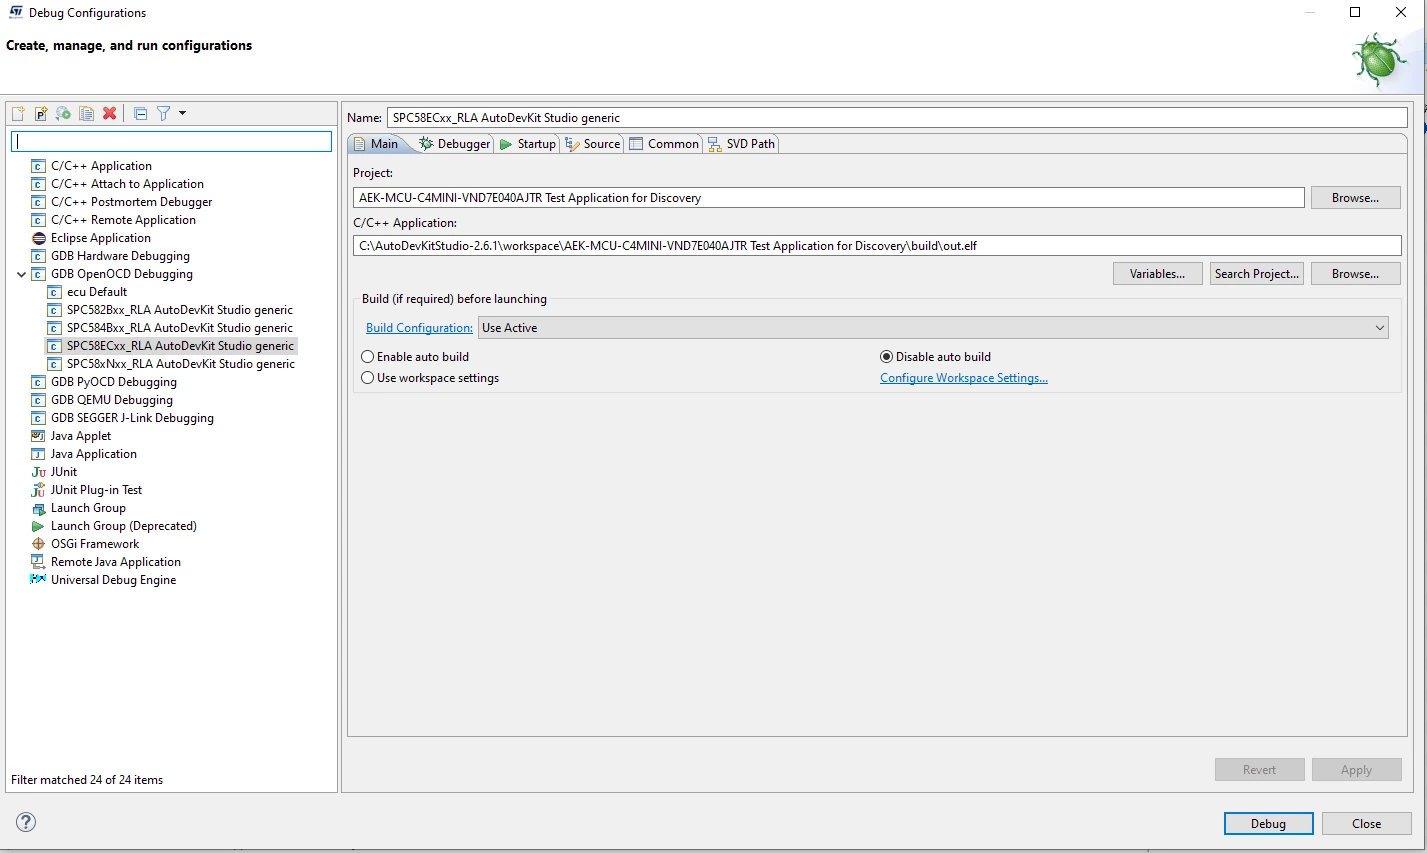The image size is (1427, 853).
Task: Delete selected configuration with the red X
Action: [109, 114]
